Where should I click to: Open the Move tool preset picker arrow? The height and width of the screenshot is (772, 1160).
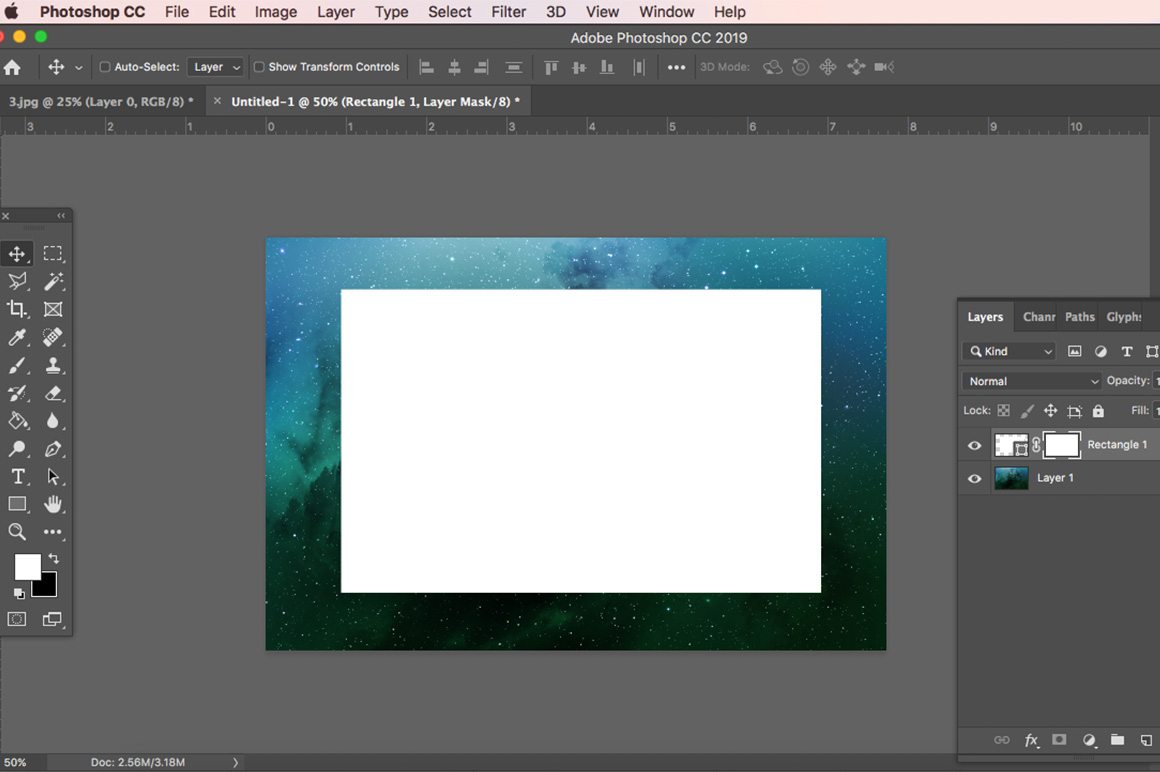78,67
